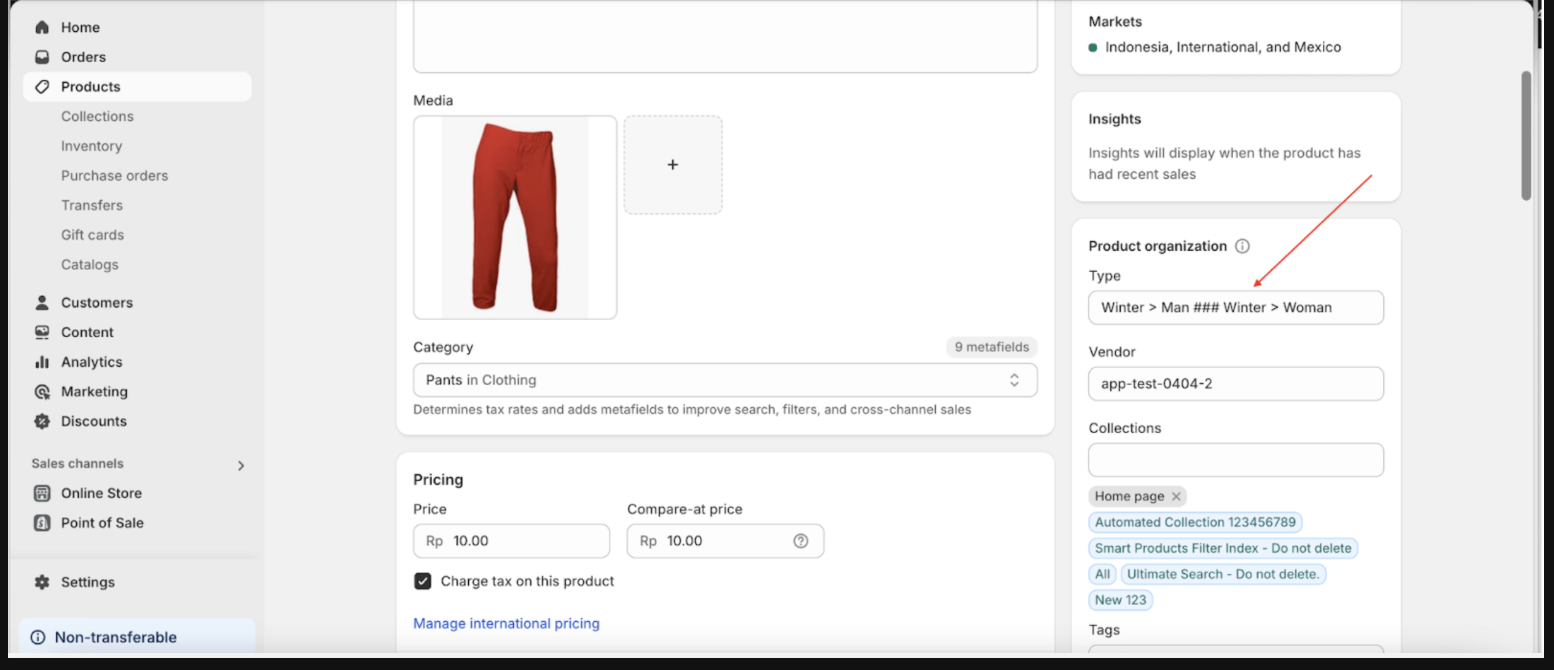
Task: Click the Settings gear icon
Action: point(42,582)
